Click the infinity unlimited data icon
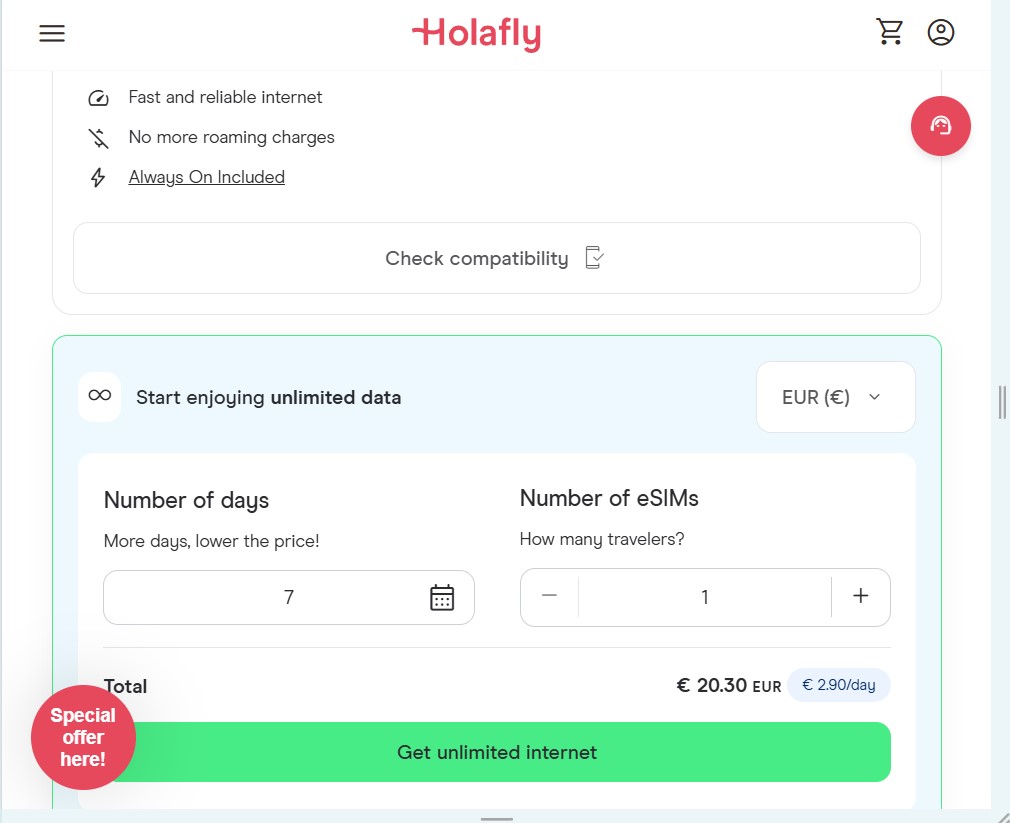This screenshot has width=1010, height=823. point(99,396)
